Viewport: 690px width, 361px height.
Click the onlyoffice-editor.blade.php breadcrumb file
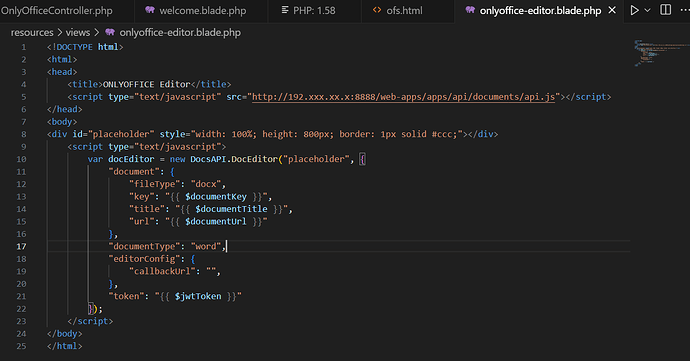180,33
